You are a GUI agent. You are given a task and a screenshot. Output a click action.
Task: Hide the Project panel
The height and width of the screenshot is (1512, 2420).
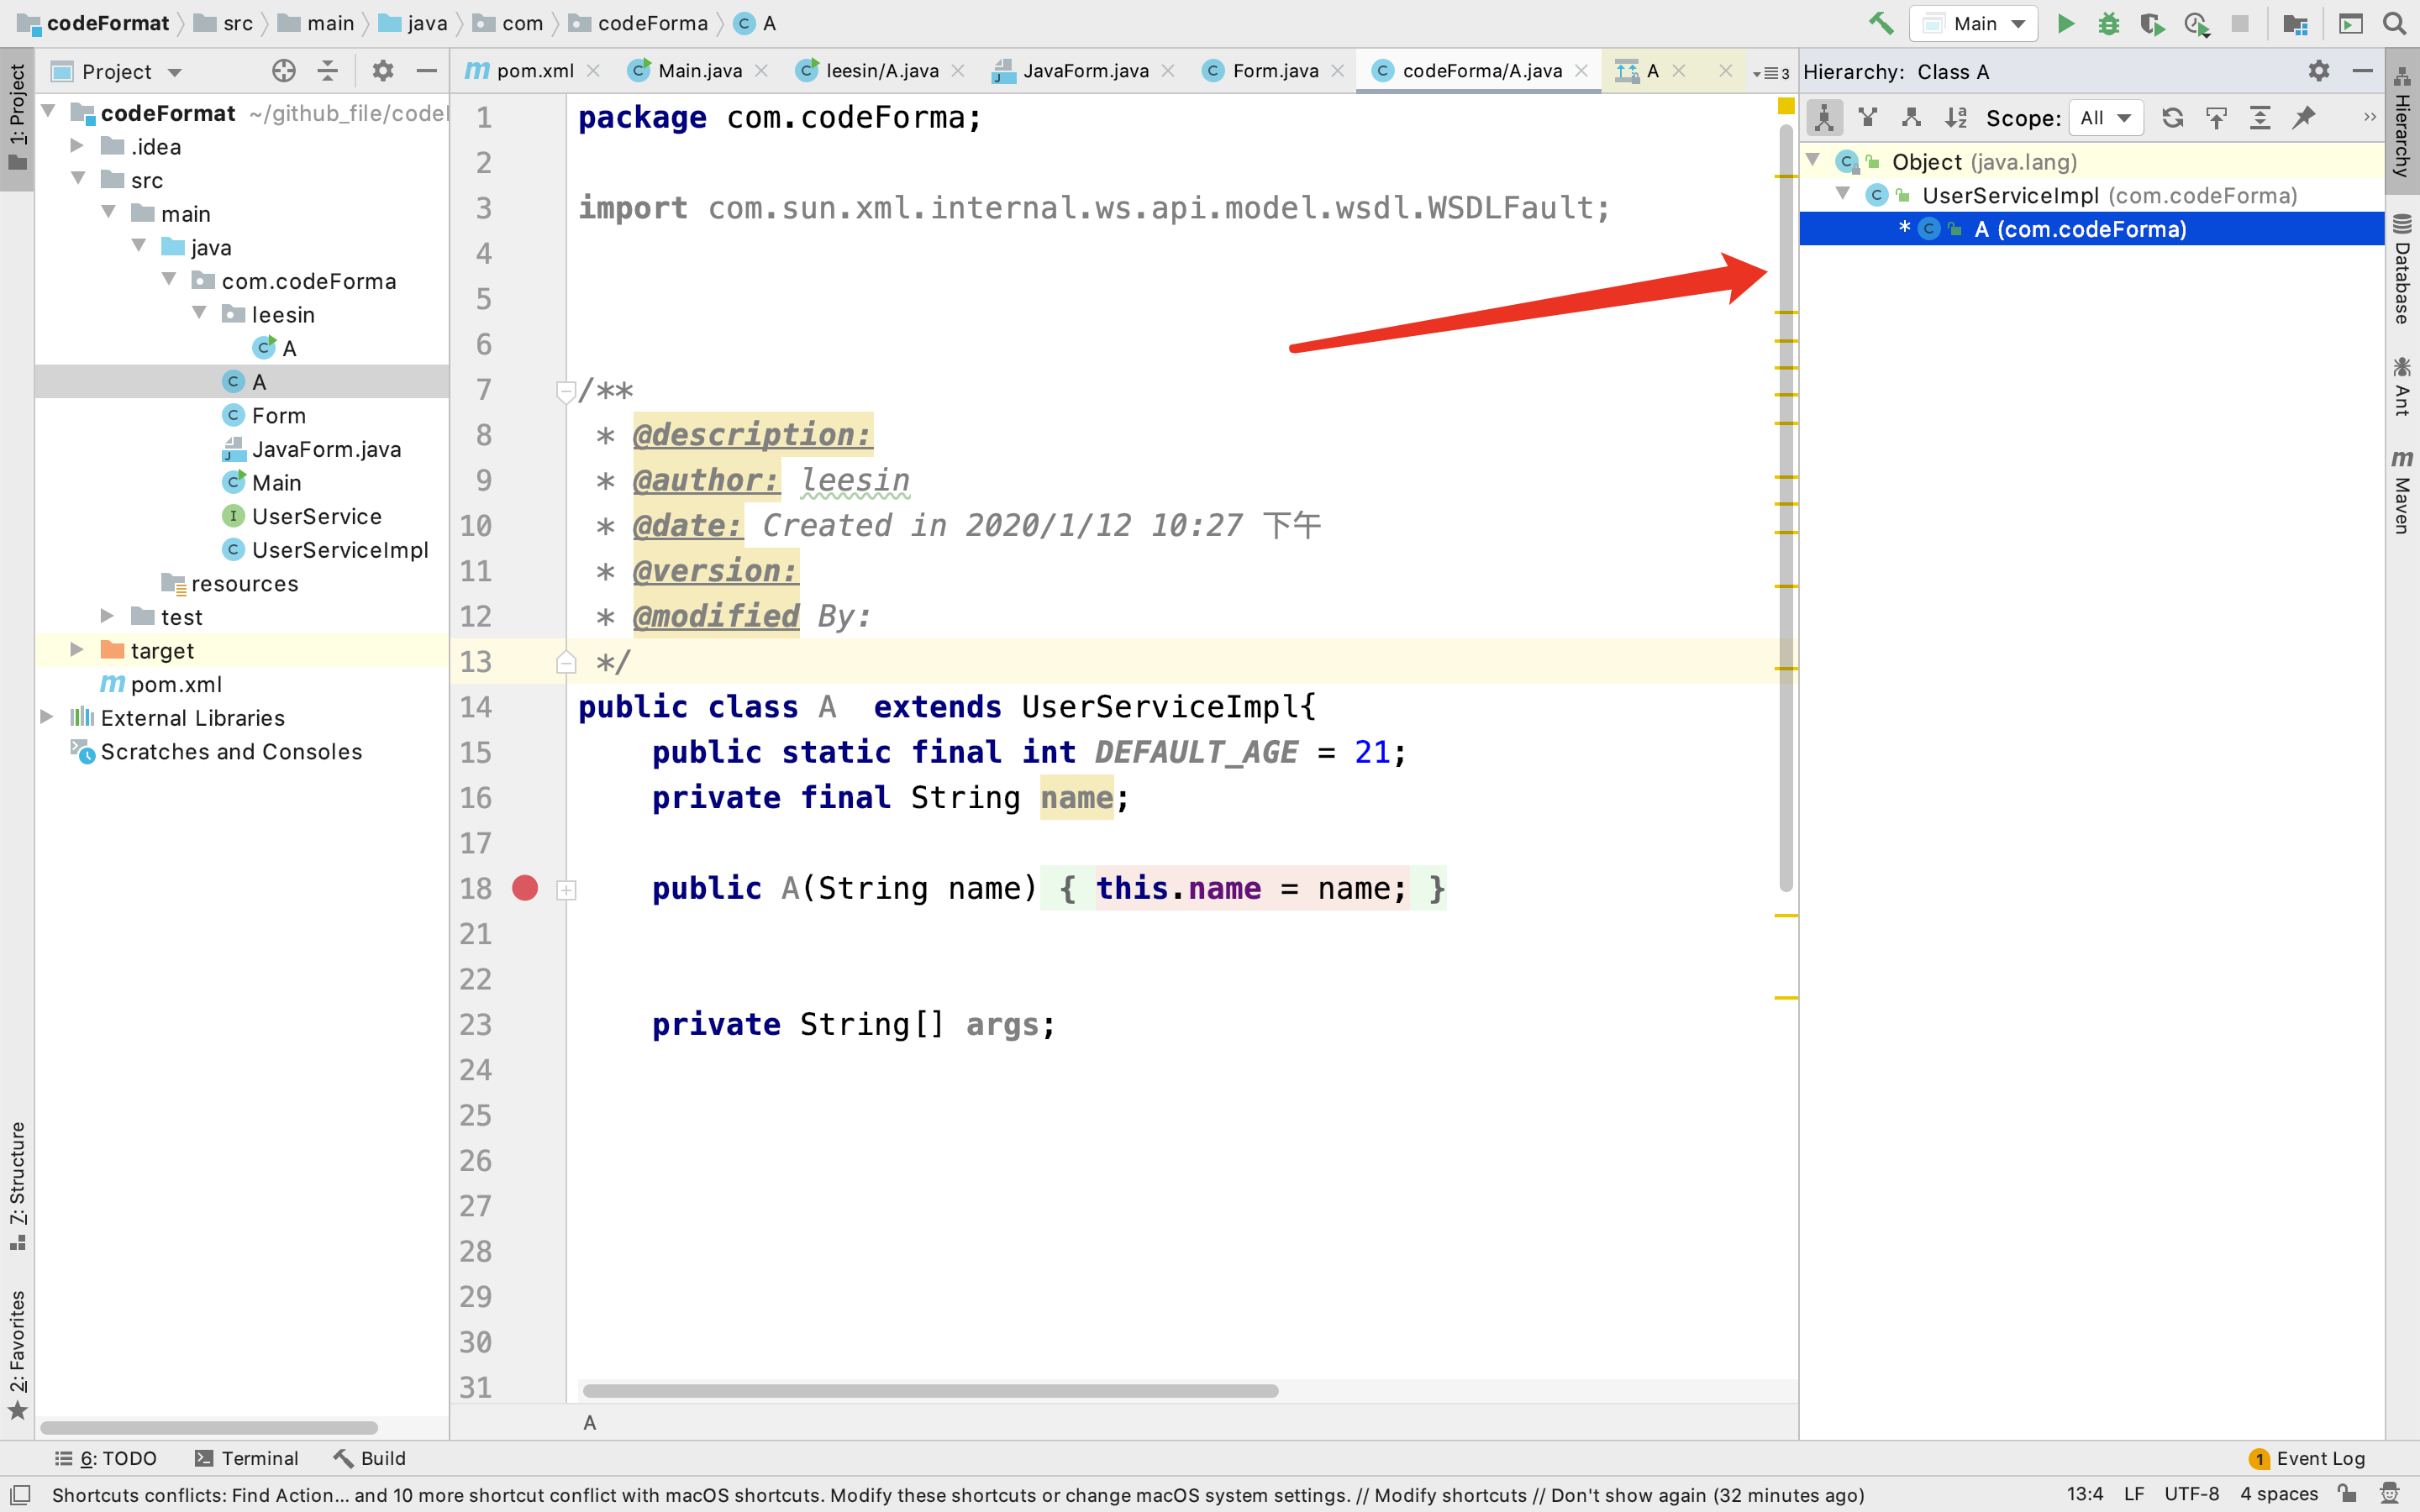pyautogui.click(x=426, y=71)
